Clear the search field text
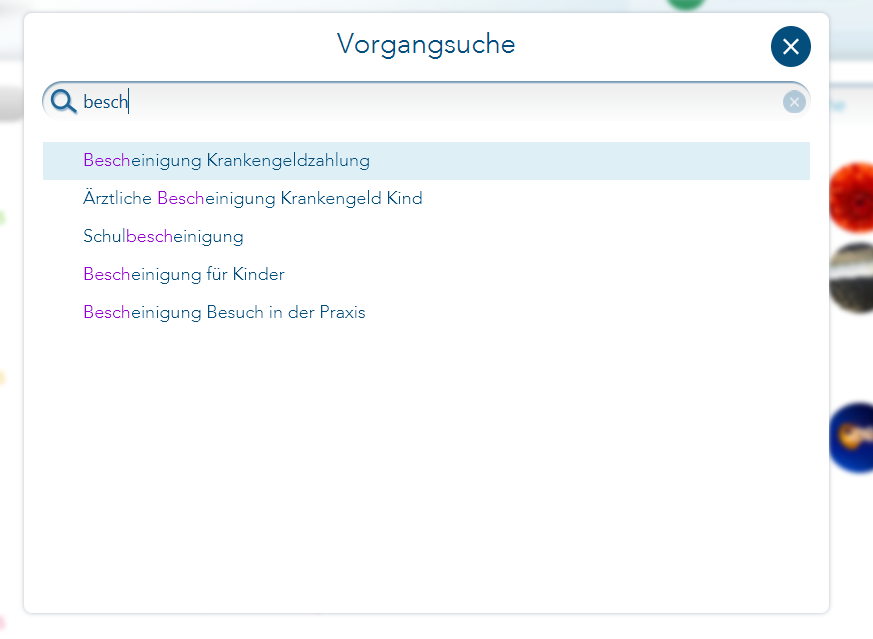This screenshot has height=639, width=873. [x=794, y=102]
